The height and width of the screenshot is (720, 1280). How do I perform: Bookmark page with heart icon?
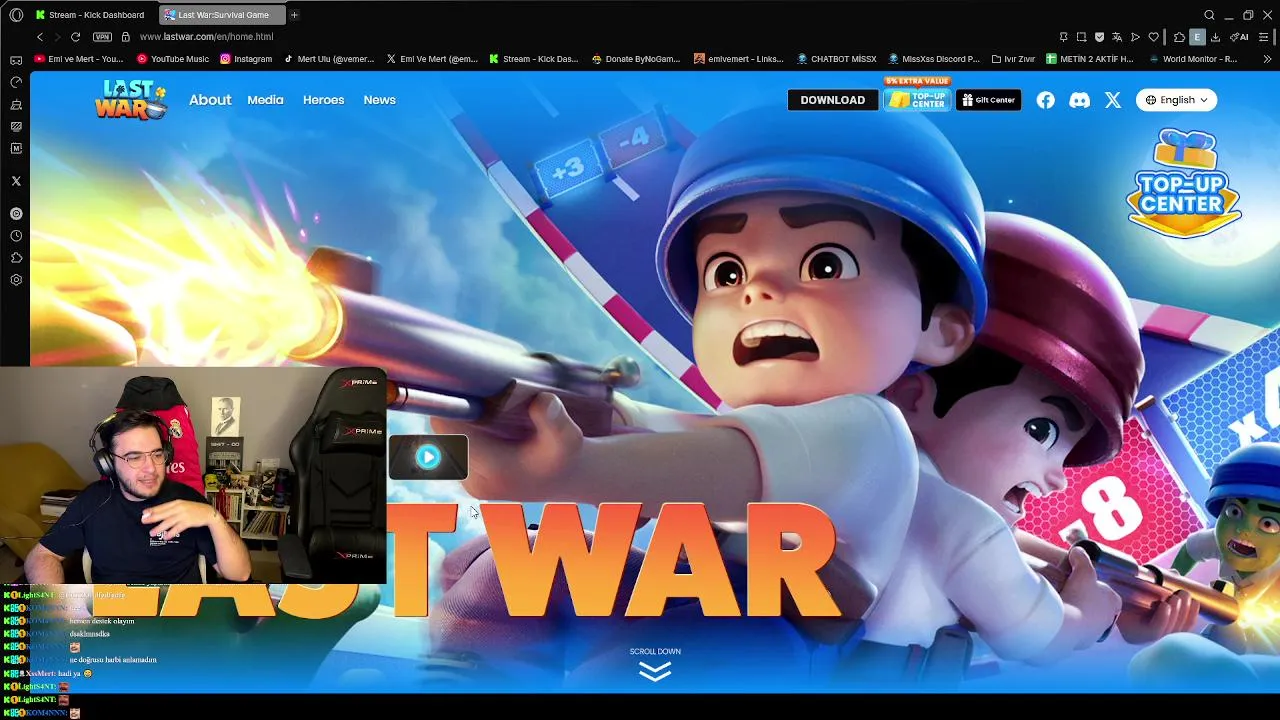[1153, 37]
